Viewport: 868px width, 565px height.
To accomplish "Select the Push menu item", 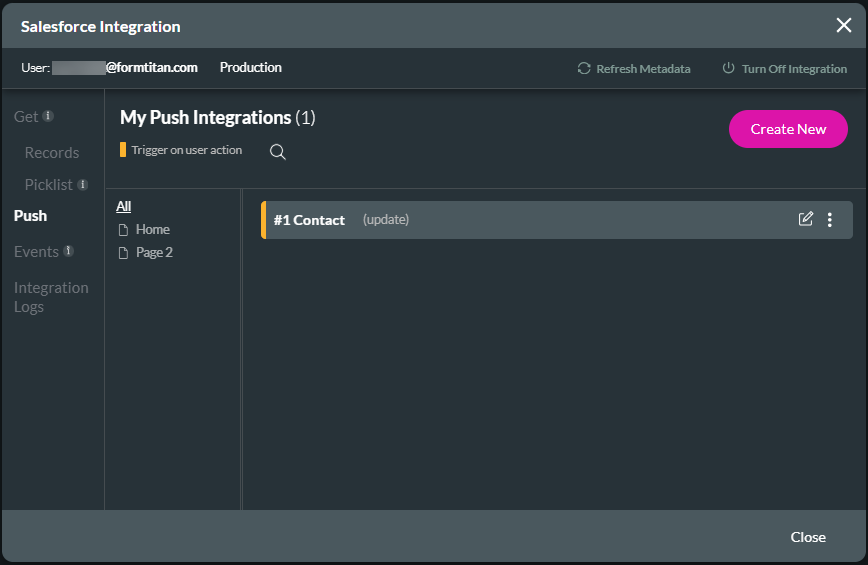I will pos(30,216).
